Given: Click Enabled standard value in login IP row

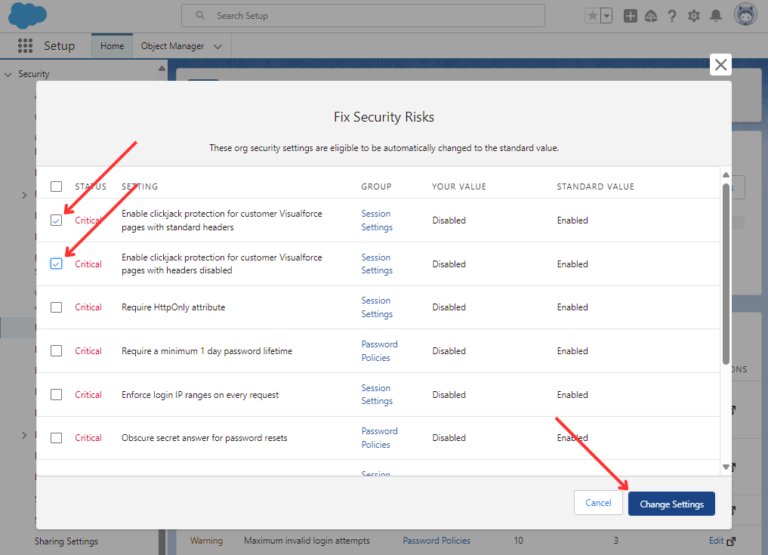Looking at the screenshot, I should pyautogui.click(x=572, y=394).
